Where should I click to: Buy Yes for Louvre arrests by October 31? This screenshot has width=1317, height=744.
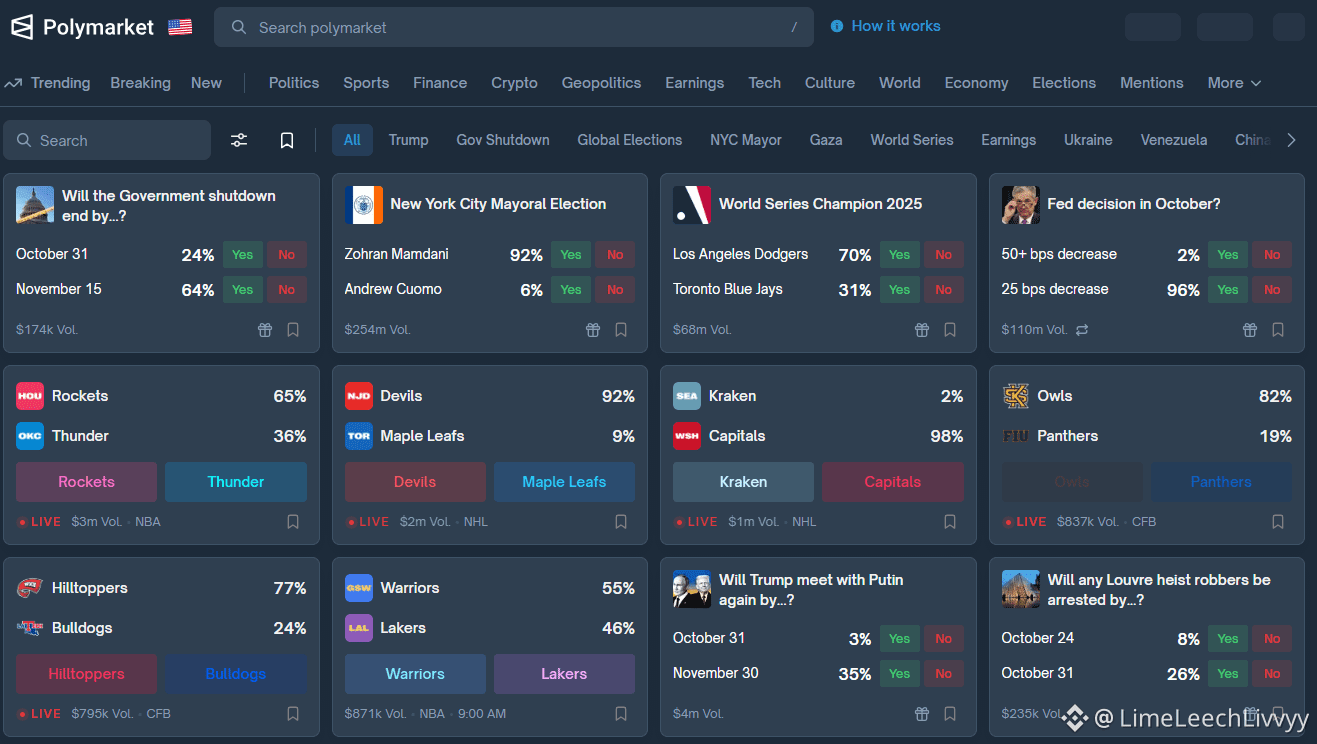(1228, 674)
